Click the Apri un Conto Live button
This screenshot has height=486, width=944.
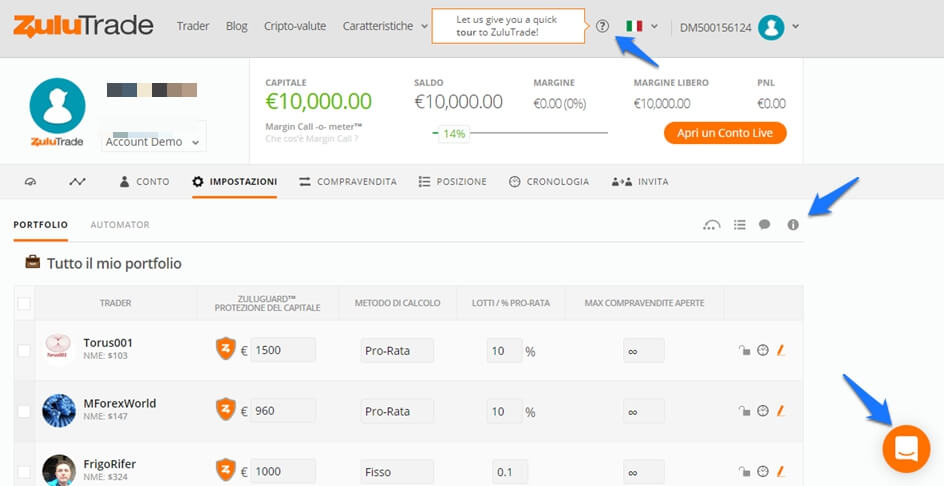(725, 133)
